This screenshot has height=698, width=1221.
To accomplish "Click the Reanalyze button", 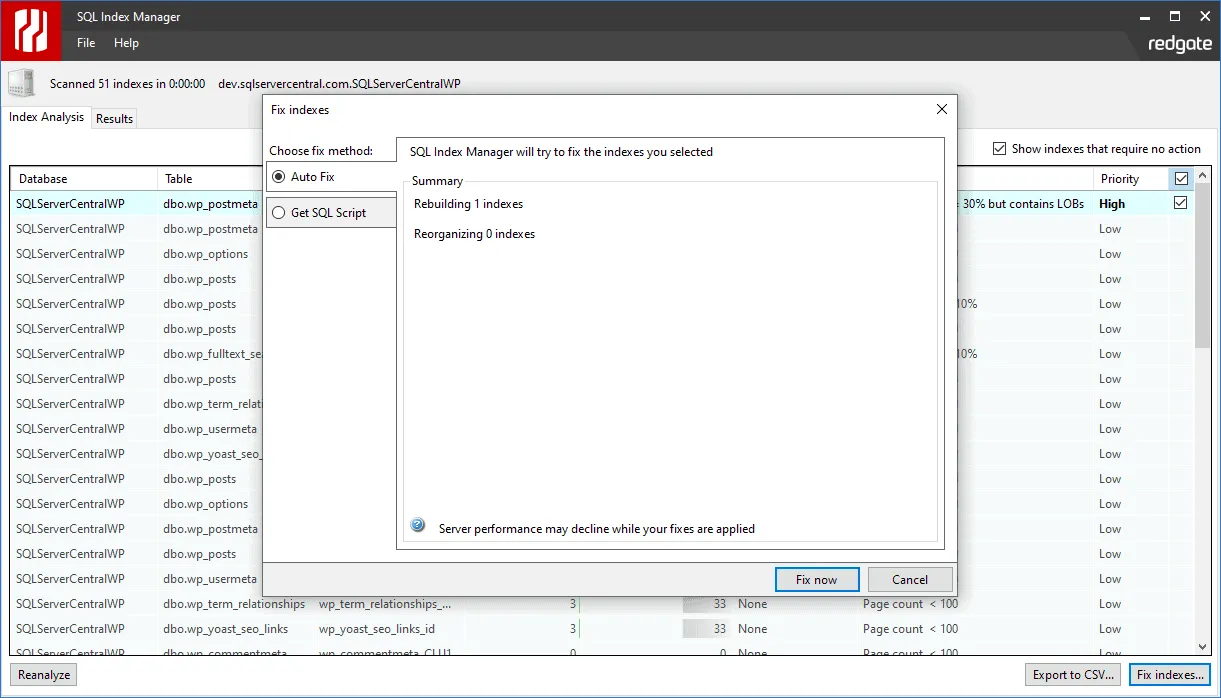I will click(x=44, y=675).
